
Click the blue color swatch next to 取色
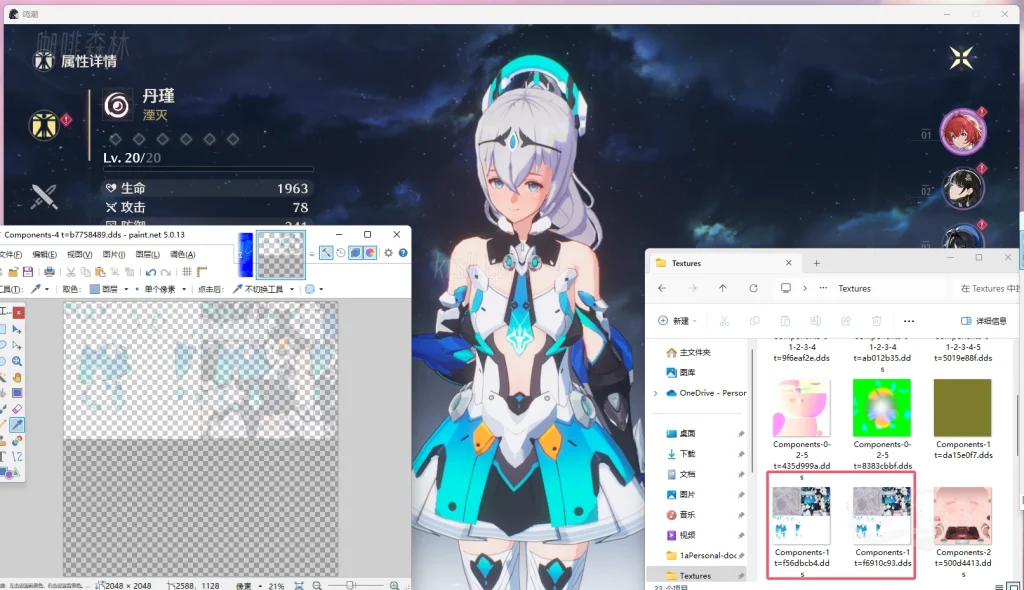click(x=95, y=288)
